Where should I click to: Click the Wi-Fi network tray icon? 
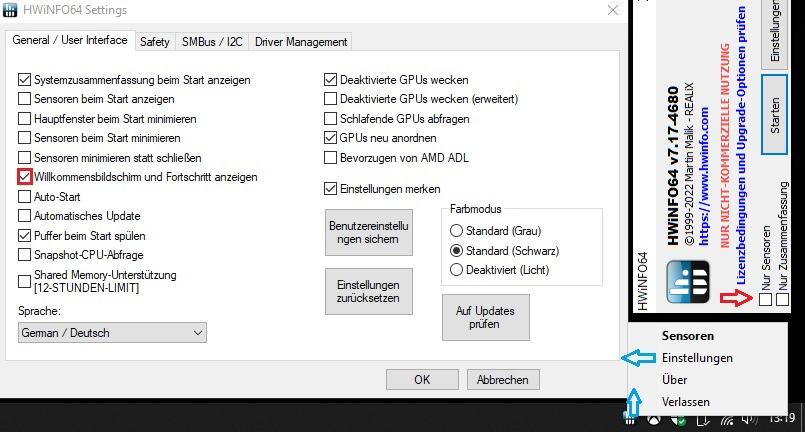point(727,420)
